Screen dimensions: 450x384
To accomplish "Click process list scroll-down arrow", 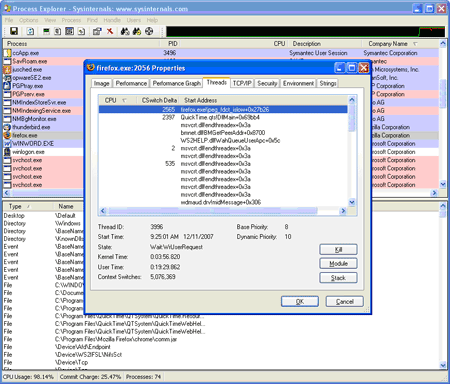I will pos(443,184).
